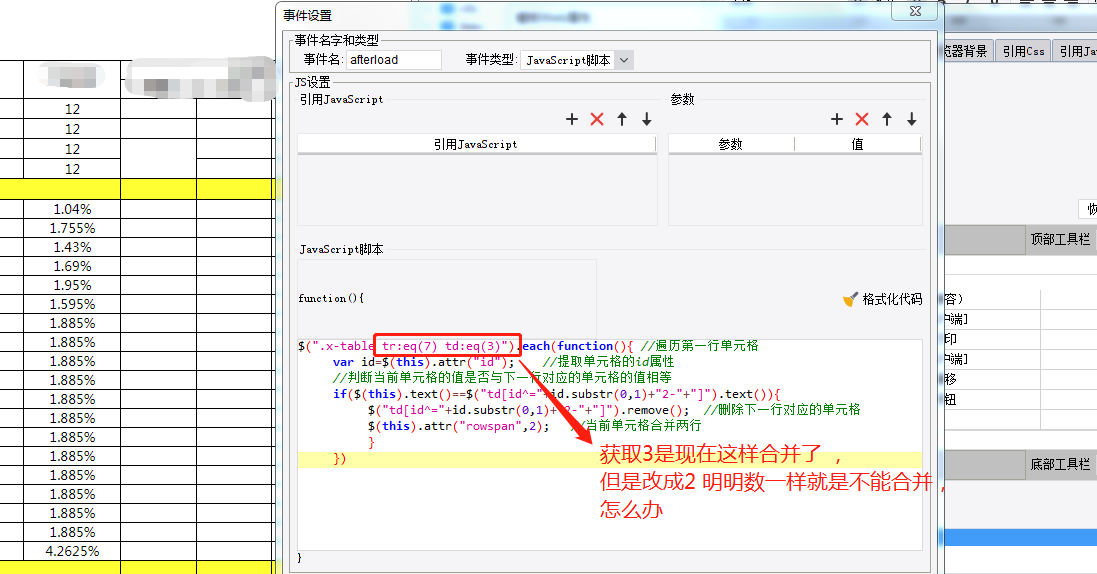Click in the JavaScript script editor area

609,444
